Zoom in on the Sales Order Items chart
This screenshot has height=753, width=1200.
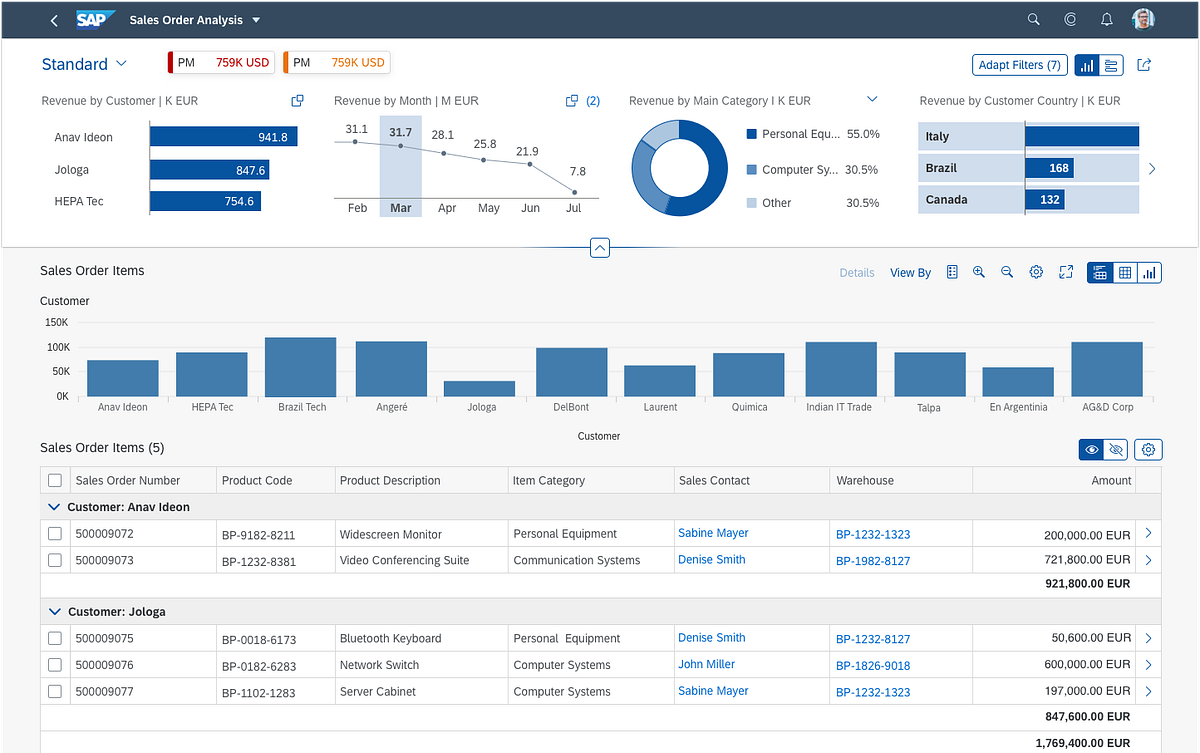click(x=979, y=272)
